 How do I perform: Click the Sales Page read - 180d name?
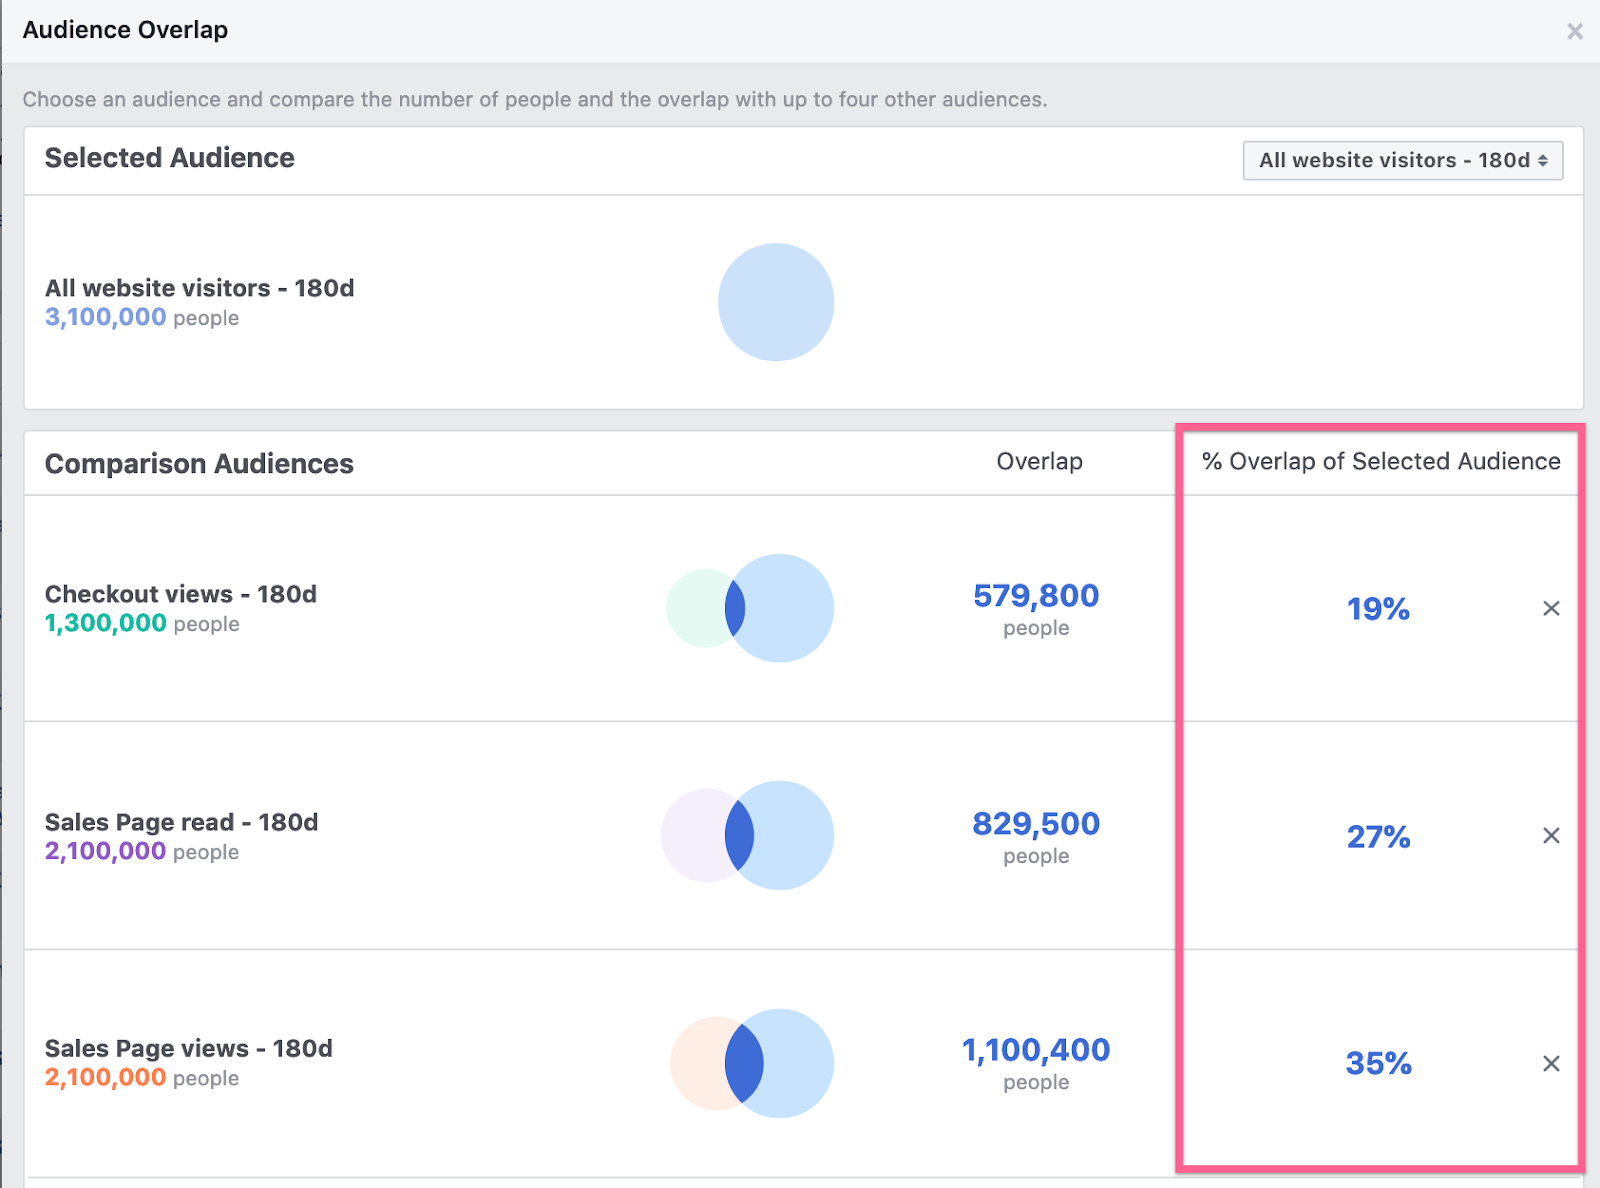click(181, 822)
